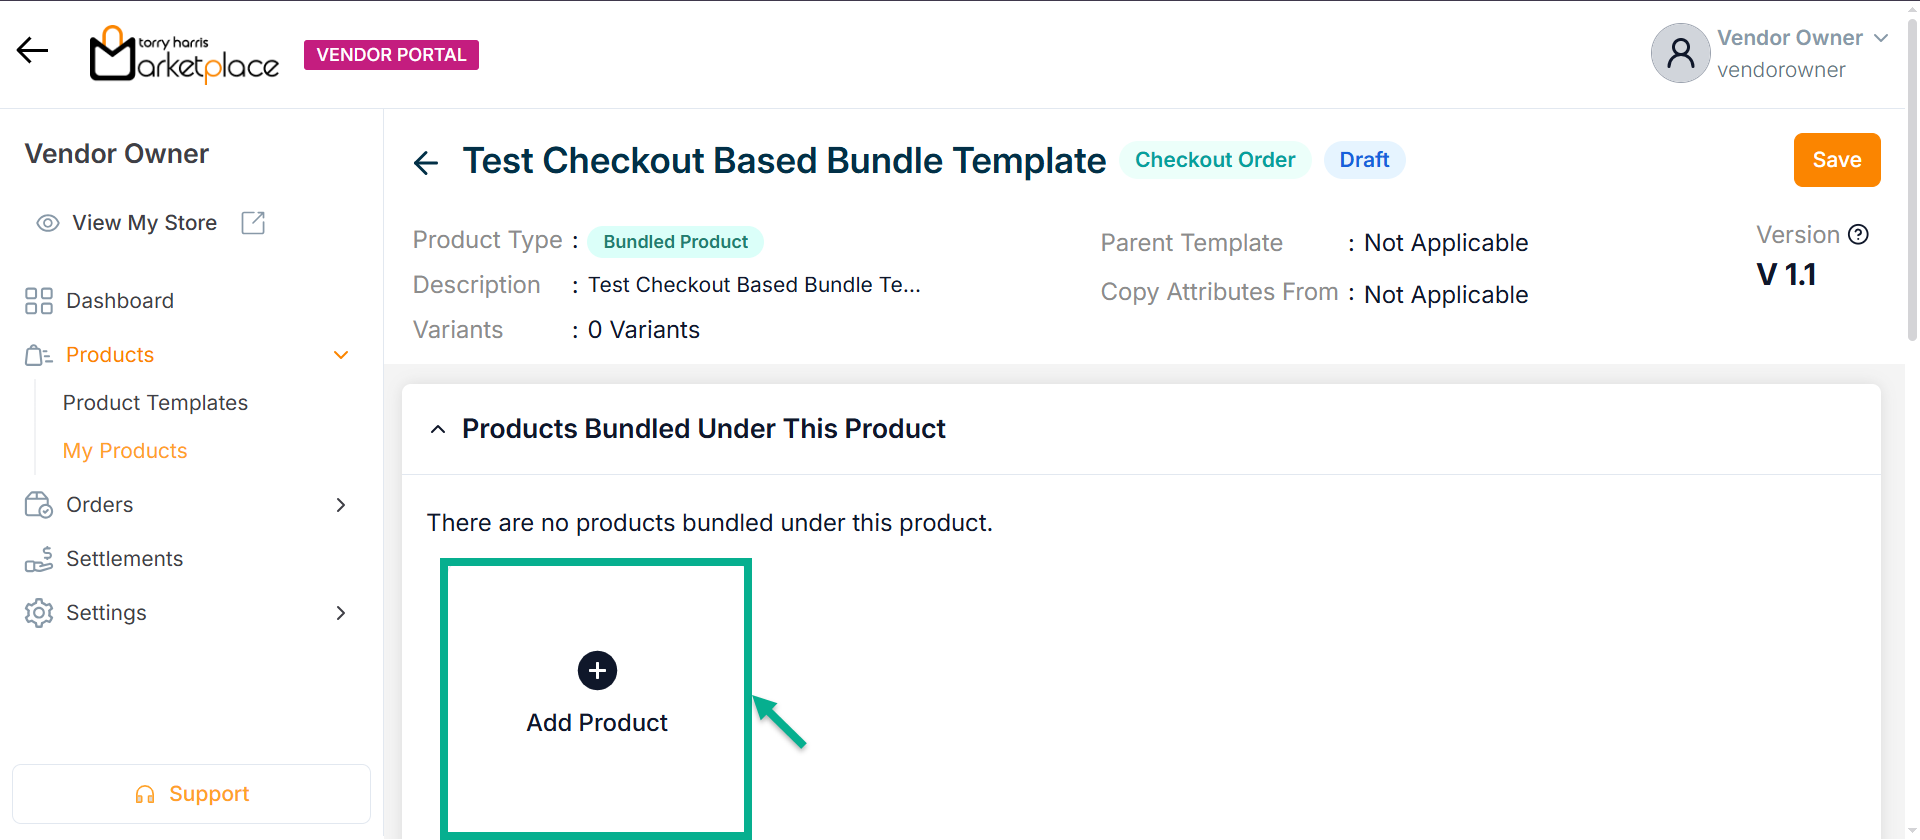Open the Vendor Owner account dropdown
The image size is (1920, 840).
coord(1880,38)
